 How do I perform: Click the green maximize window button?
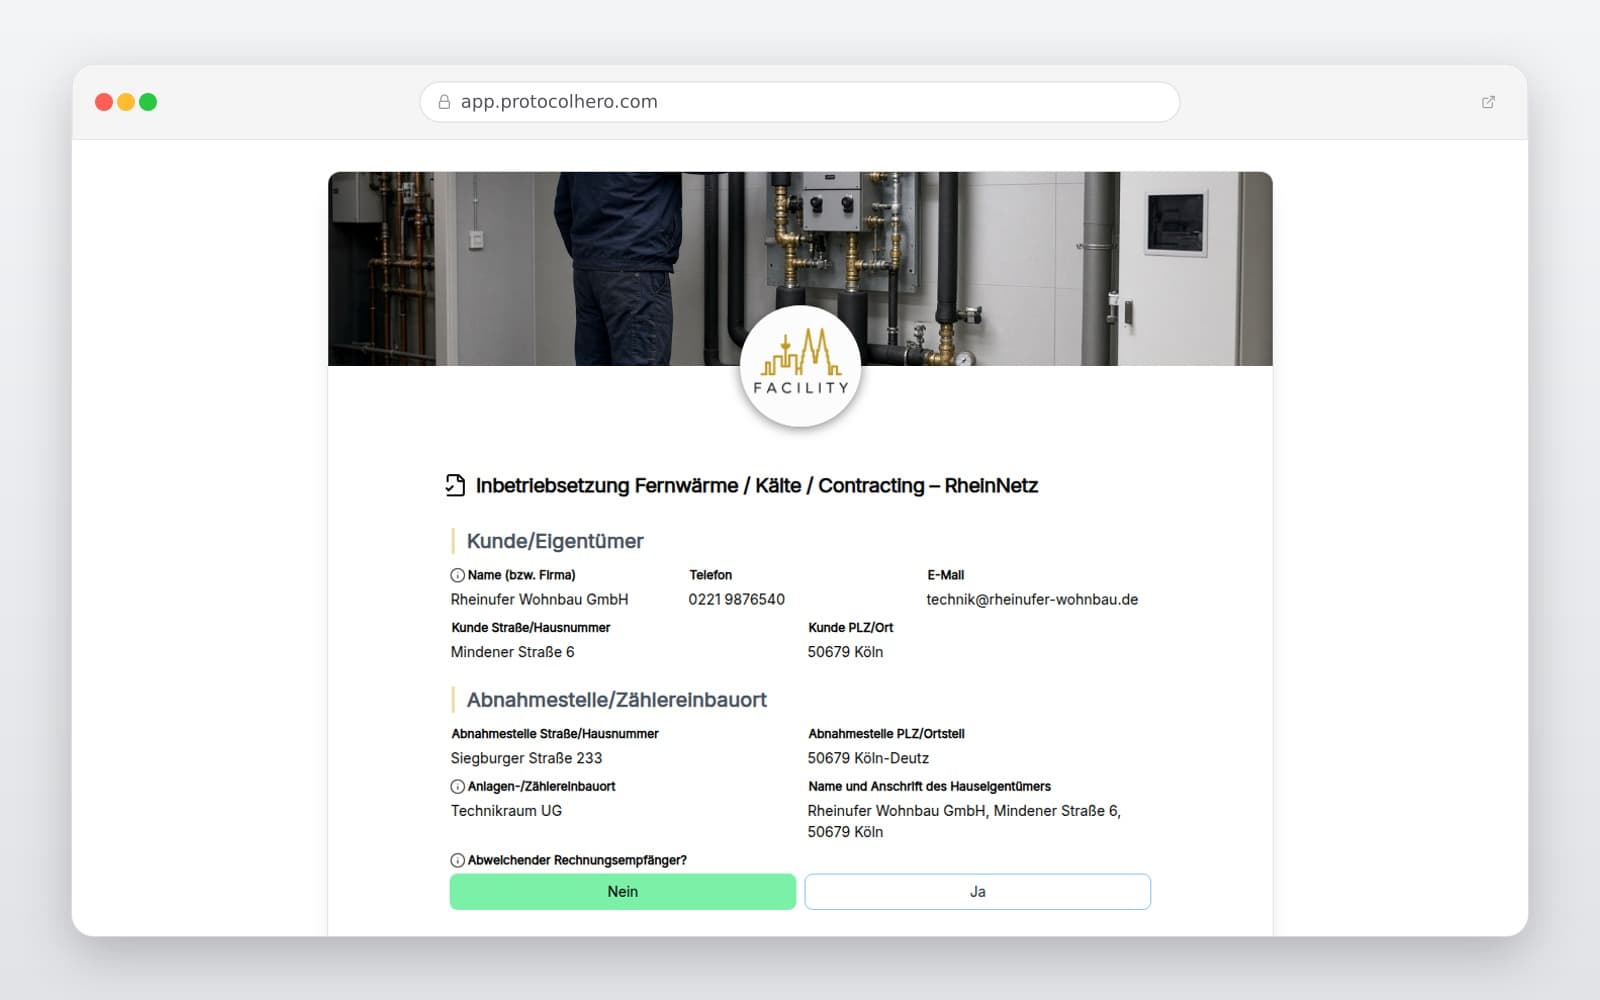(148, 102)
